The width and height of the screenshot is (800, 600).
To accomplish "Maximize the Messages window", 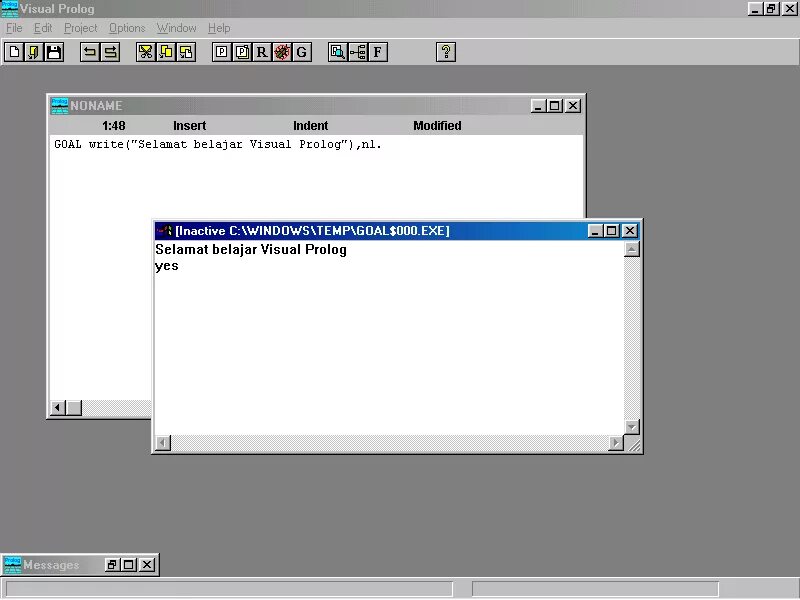I will 129,565.
